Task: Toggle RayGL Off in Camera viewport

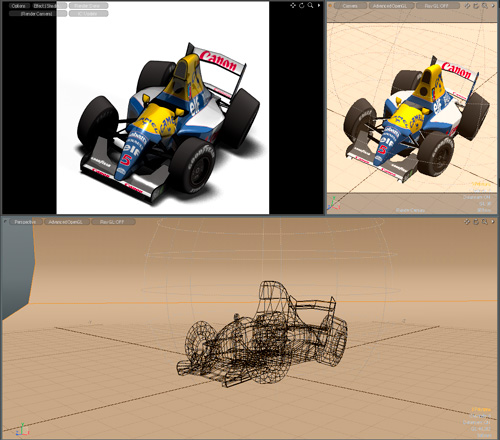Action: 437,6
